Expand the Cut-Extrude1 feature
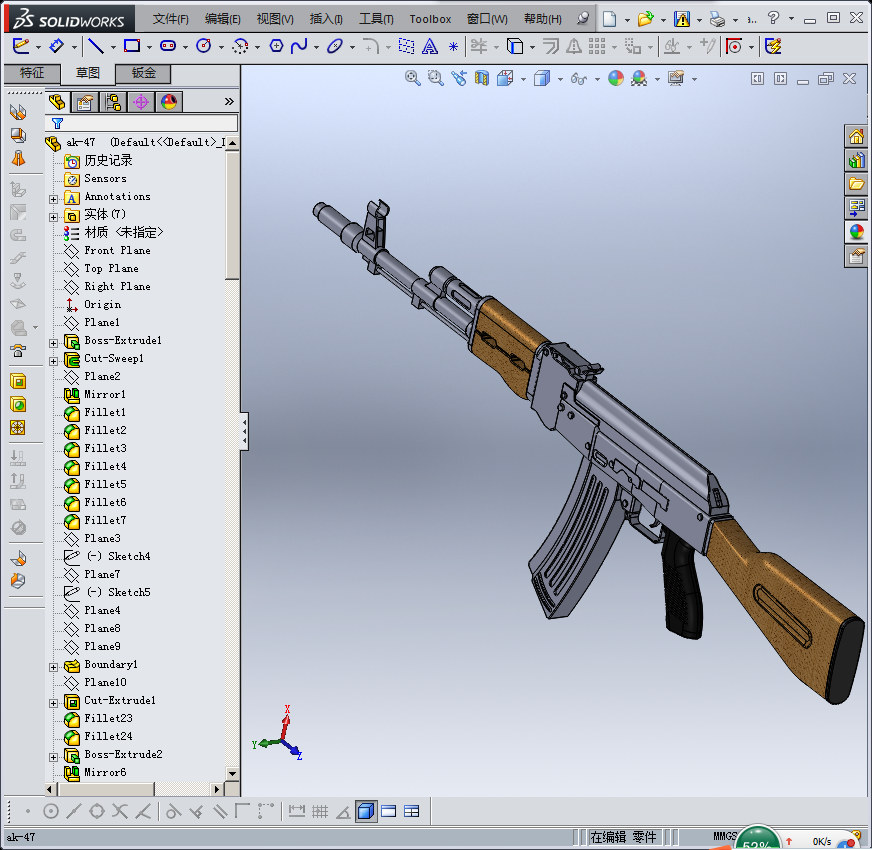This screenshot has height=850, width=872. point(53,703)
